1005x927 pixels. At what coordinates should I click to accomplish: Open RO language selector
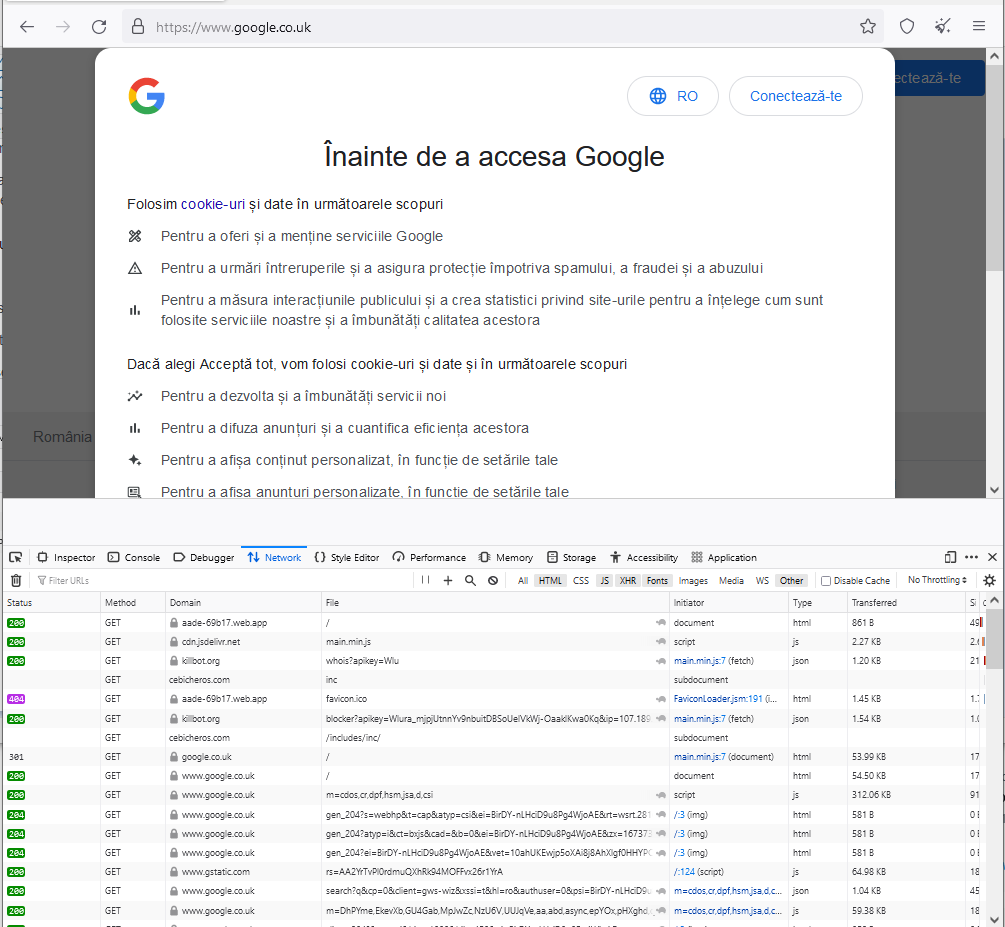coord(673,96)
